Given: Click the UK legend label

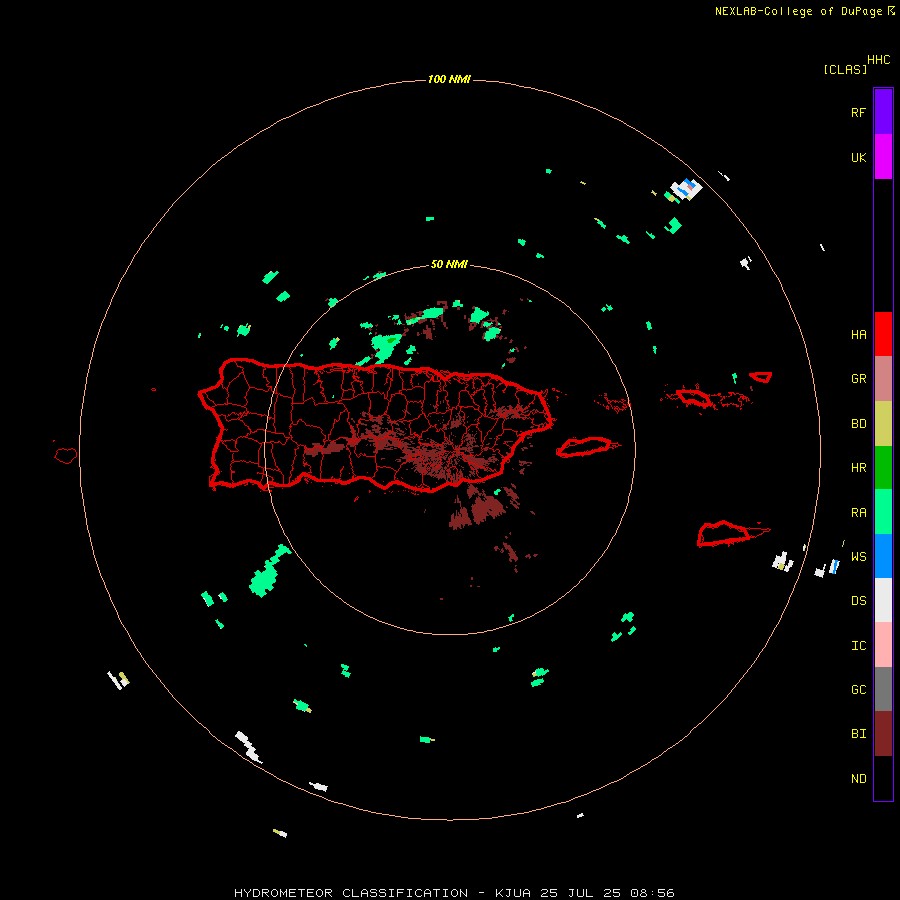Looking at the screenshot, I should (x=858, y=157).
